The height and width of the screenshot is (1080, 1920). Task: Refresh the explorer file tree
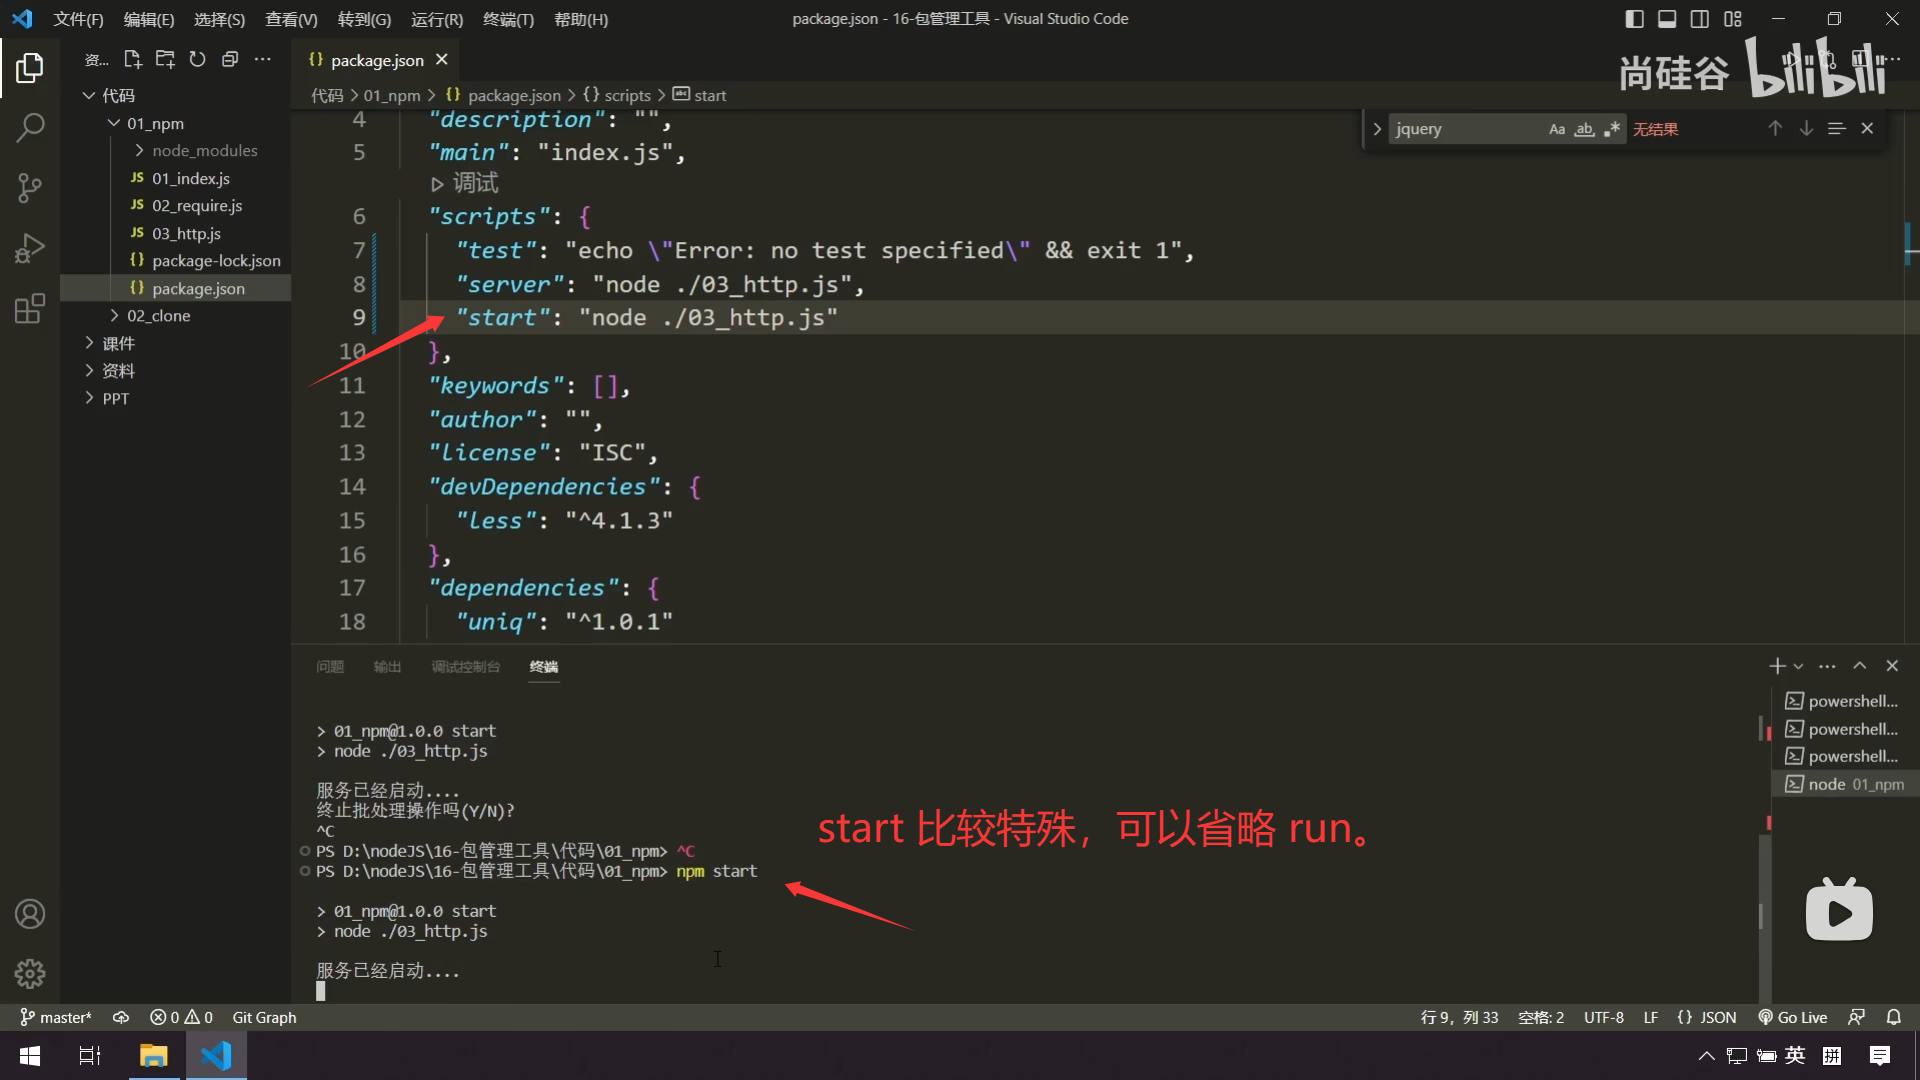(197, 60)
